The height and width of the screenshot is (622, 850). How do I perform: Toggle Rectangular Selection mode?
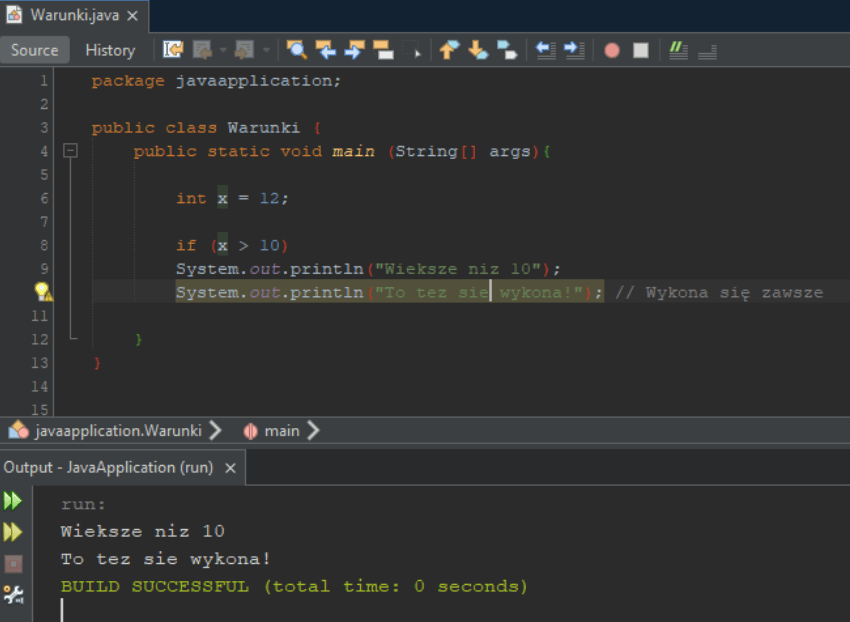[415, 50]
